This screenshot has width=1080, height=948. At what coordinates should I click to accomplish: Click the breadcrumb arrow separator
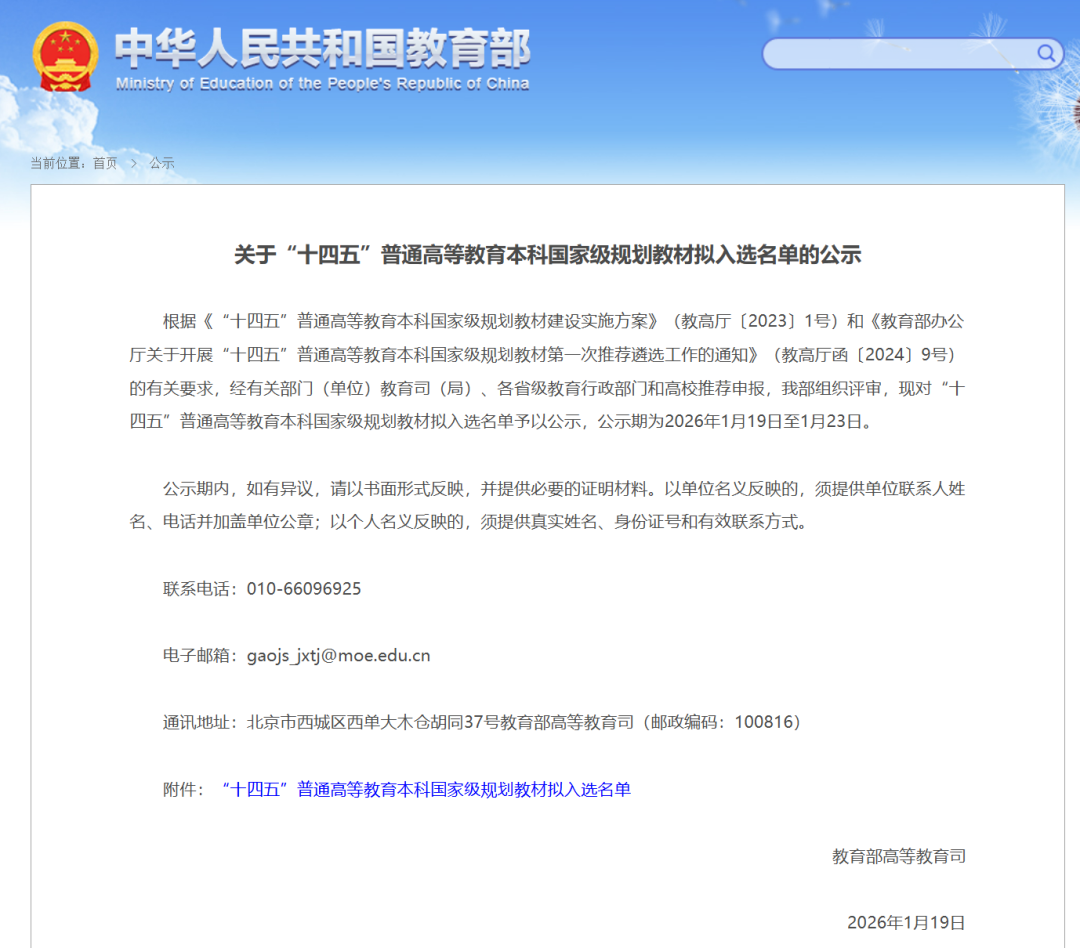pyautogui.click(x=133, y=163)
